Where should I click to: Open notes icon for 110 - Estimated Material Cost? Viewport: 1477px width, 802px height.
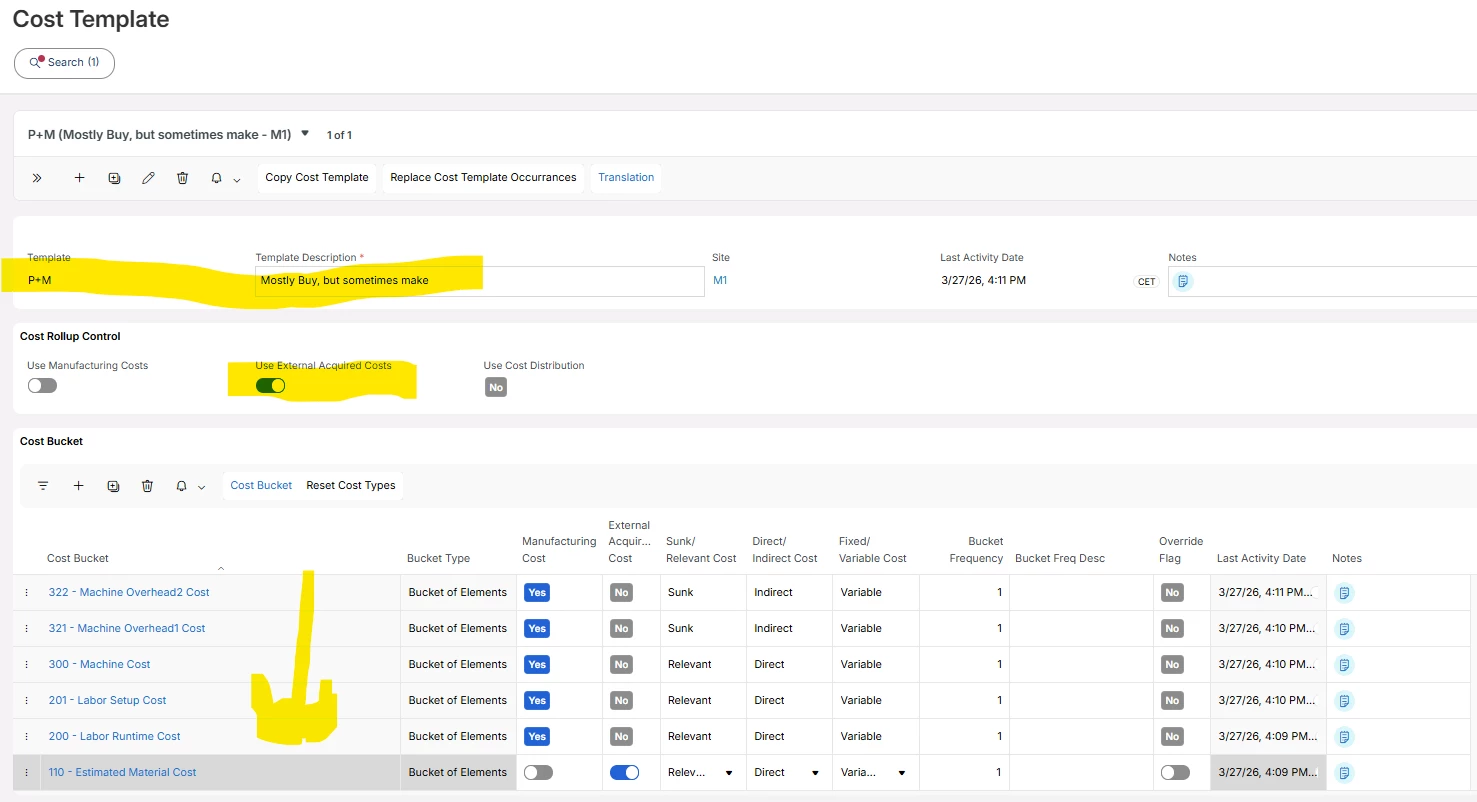coord(1345,773)
